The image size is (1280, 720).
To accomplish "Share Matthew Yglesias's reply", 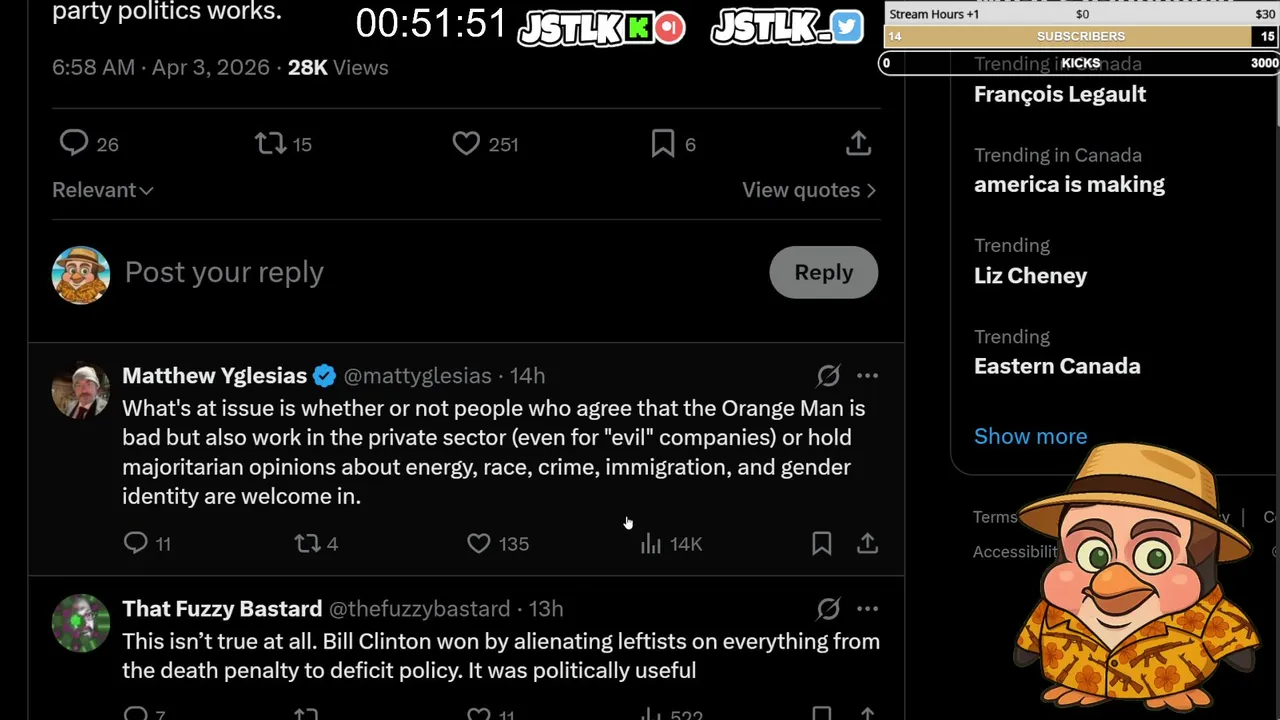I will (867, 543).
